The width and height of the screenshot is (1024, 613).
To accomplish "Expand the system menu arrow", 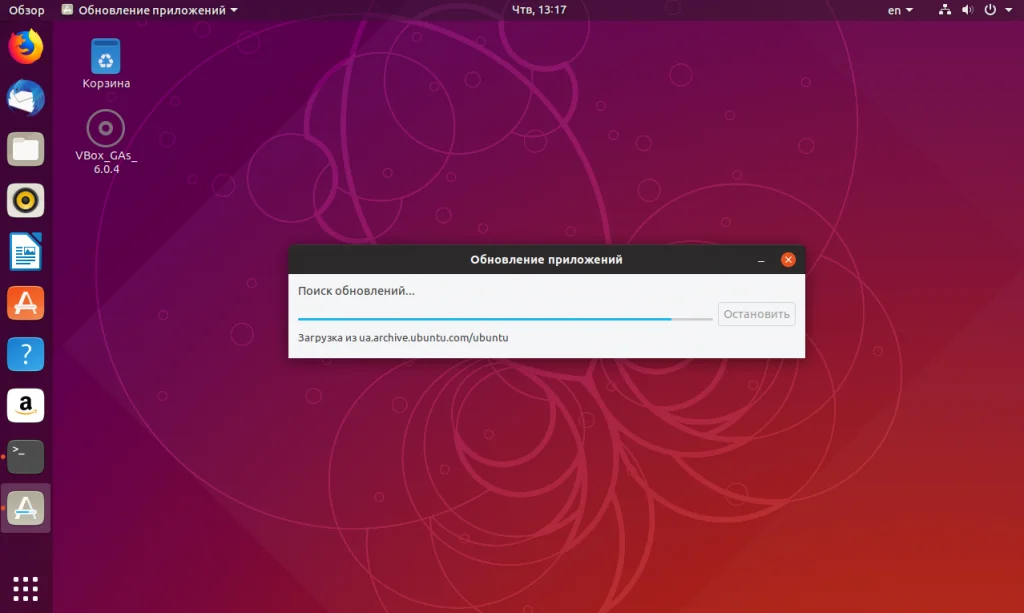I will (1008, 10).
